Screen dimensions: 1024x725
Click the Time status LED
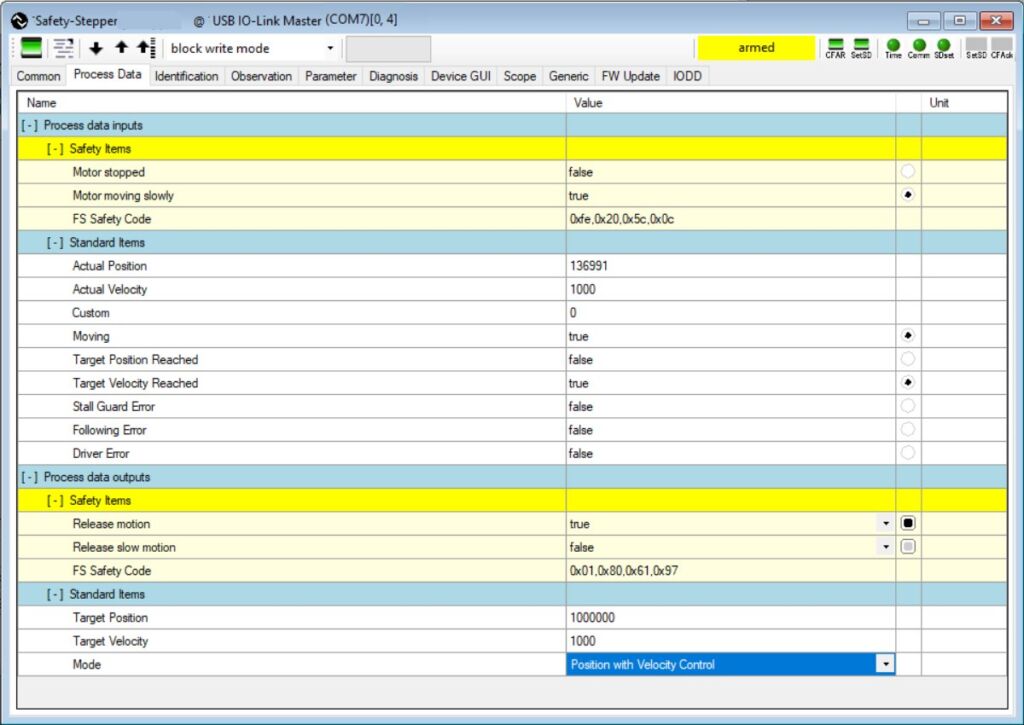(x=893, y=46)
